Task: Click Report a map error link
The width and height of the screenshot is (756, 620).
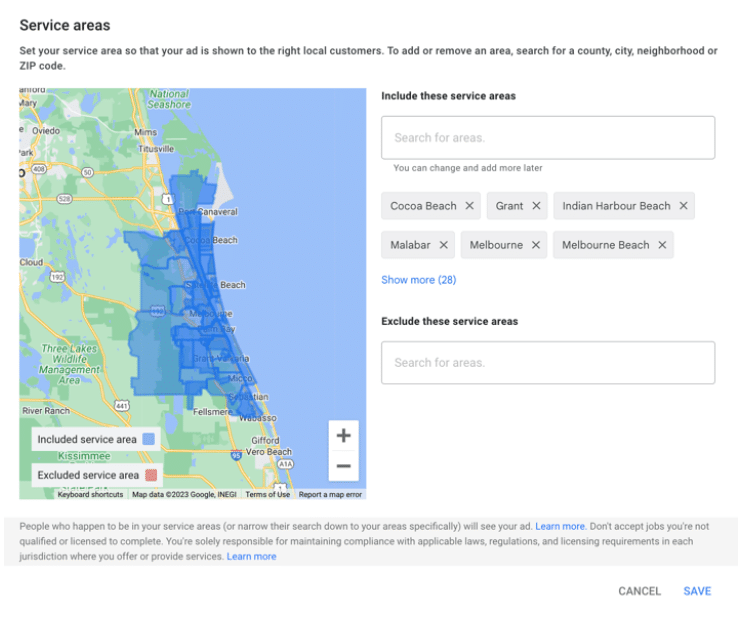Action: coord(330,494)
